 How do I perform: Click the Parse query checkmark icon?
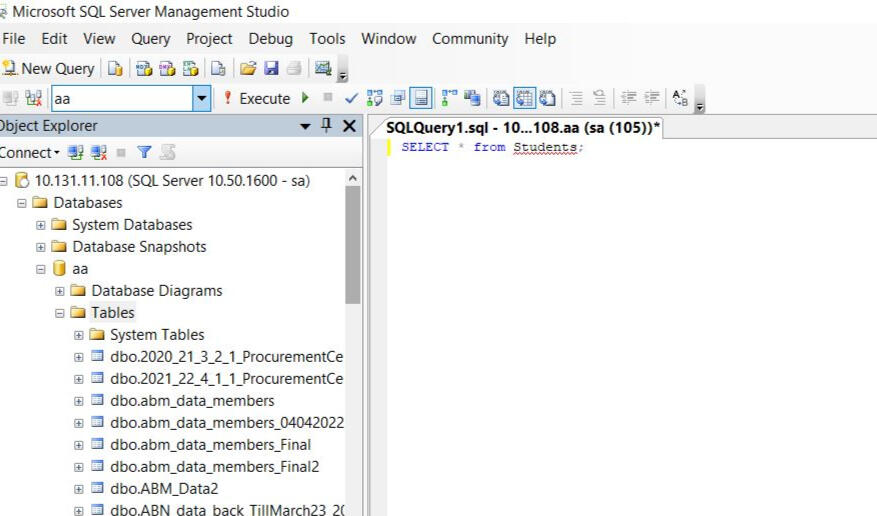click(x=351, y=98)
